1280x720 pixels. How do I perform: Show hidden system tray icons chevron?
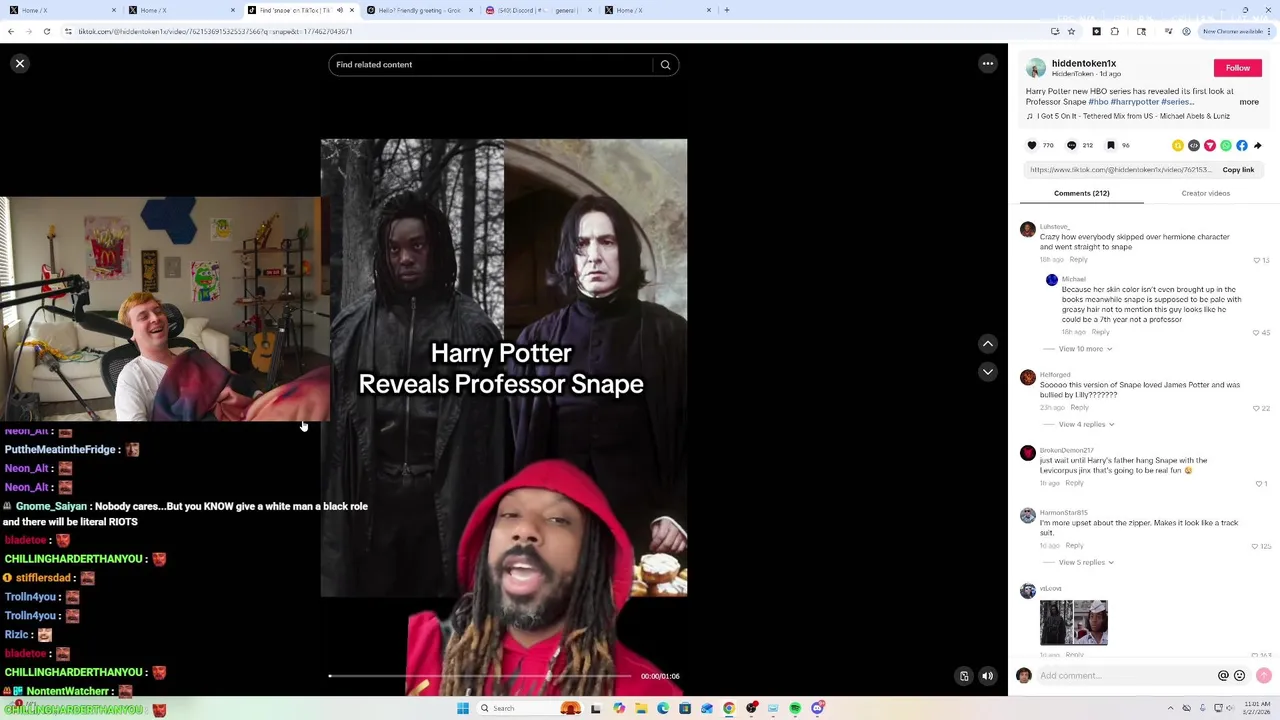1171,708
